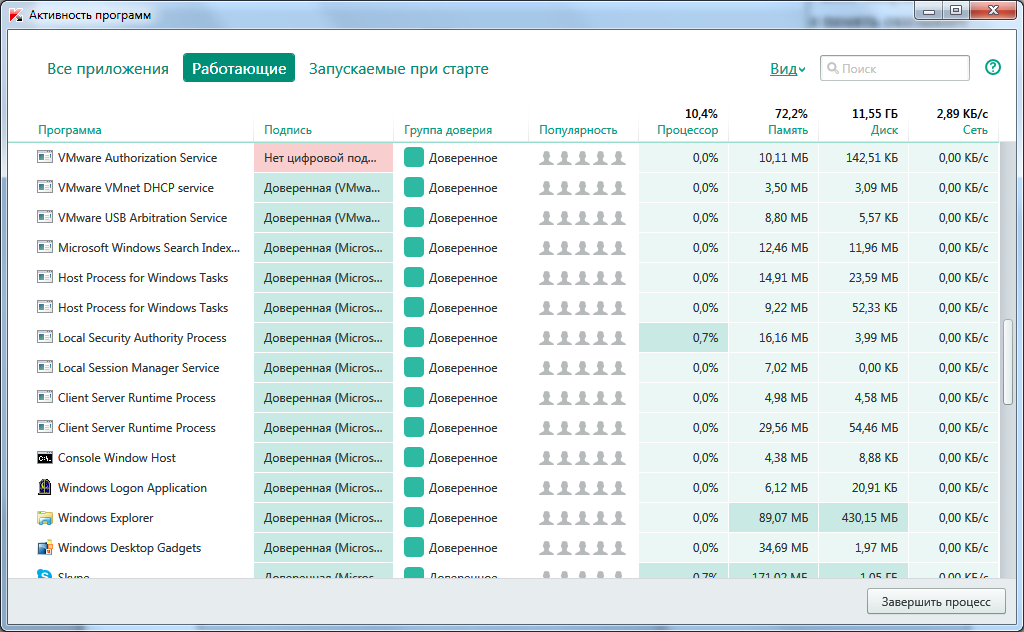
Task: Sort by the Процессор column header
Action: (x=687, y=130)
